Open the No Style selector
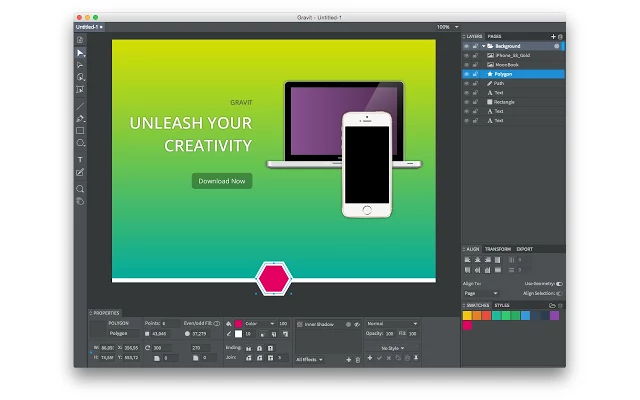This screenshot has height=400, width=640. click(392, 348)
